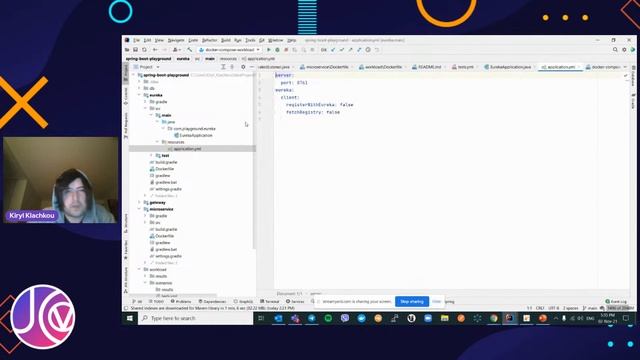Viewport: 640px width, 360px height.
Task: Open Outlook from the taskbar
Action: pyautogui.click(x=278, y=318)
